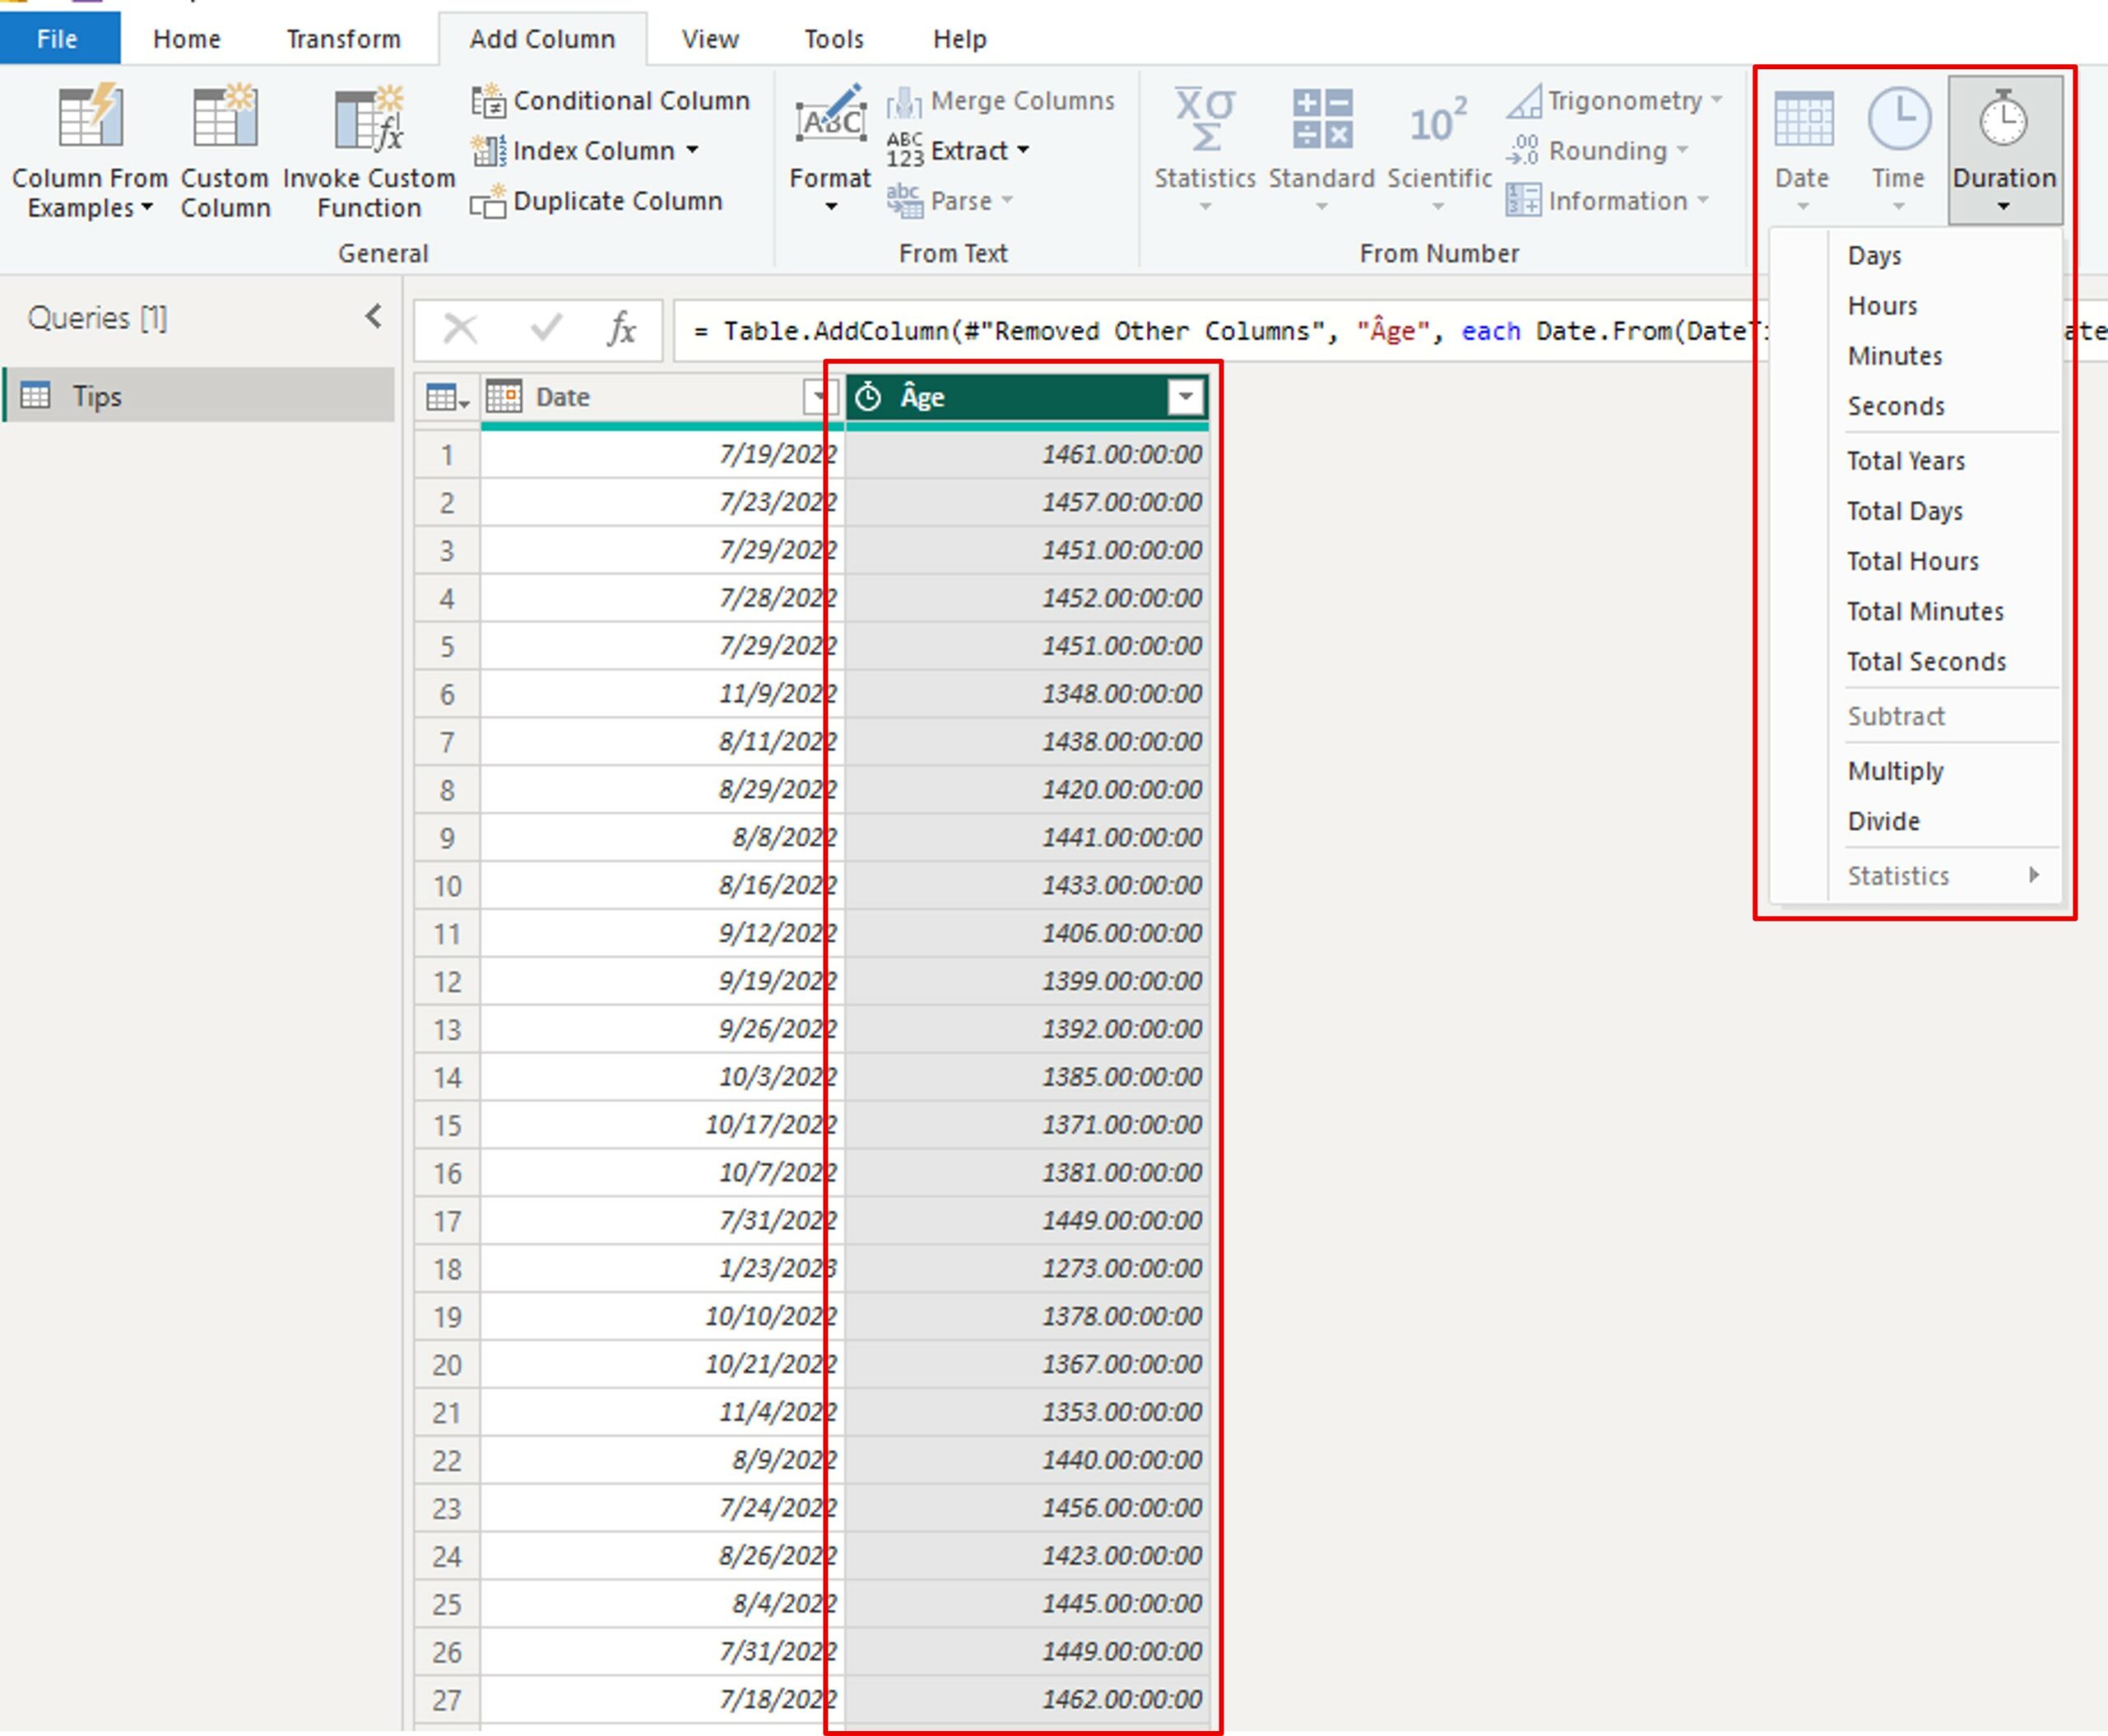This screenshot has width=2108, height=1736.
Task: Choose Divide from Duration menu
Action: pos(1884,821)
